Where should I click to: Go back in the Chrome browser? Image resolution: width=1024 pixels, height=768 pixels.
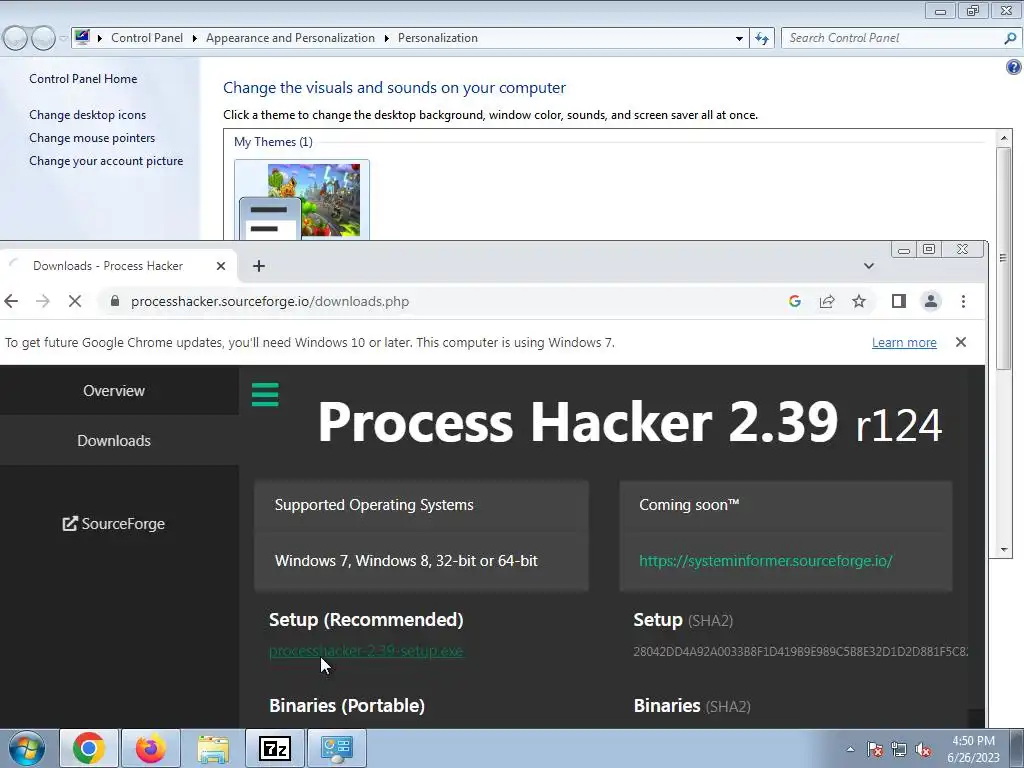tap(11, 301)
